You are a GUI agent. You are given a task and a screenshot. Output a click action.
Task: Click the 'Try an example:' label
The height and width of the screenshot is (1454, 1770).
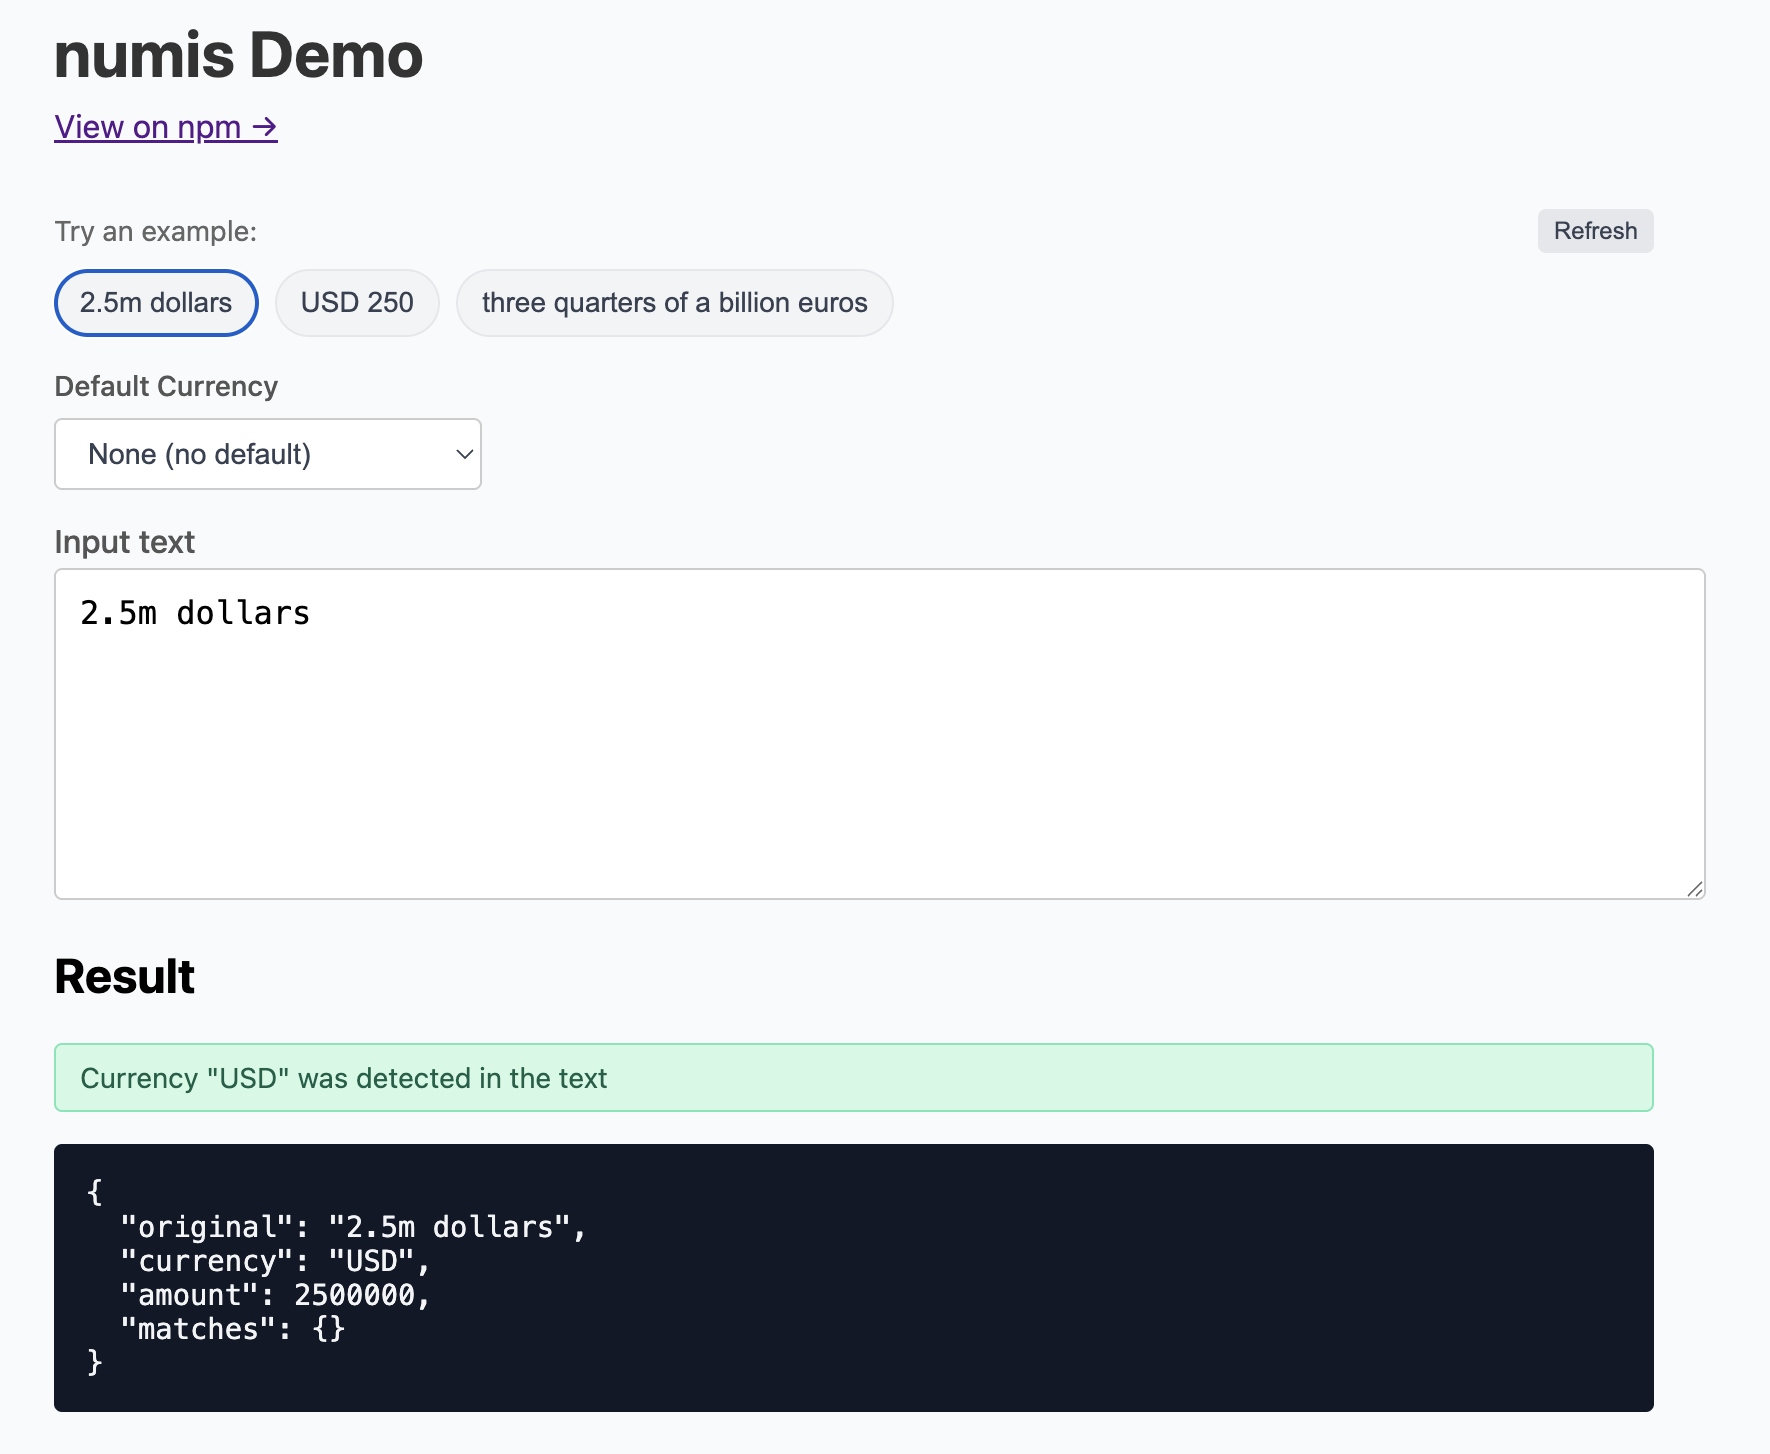tap(154, 231)
